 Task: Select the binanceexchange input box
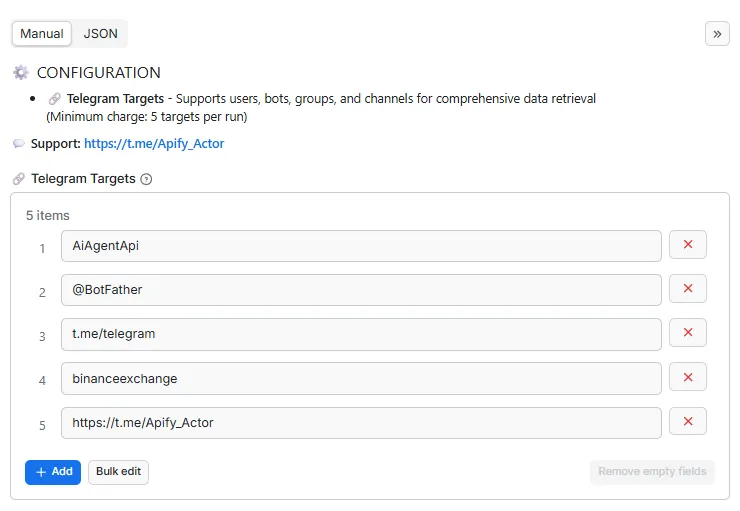[360, 378]
